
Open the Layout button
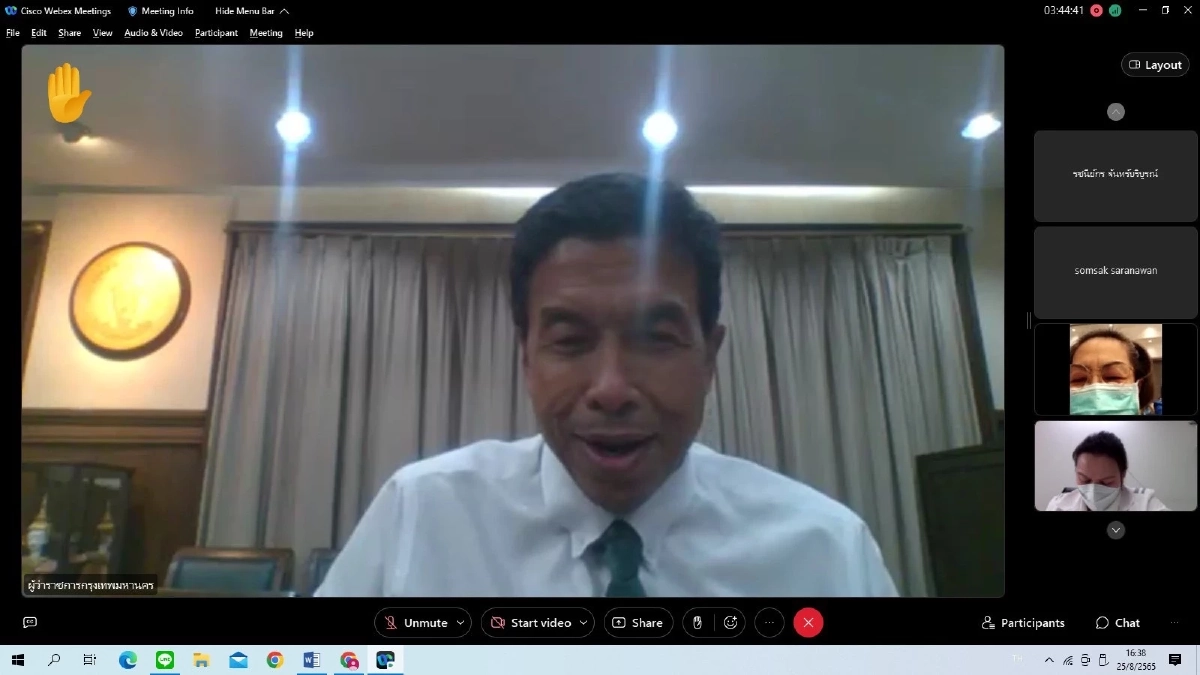point(1155,65)
